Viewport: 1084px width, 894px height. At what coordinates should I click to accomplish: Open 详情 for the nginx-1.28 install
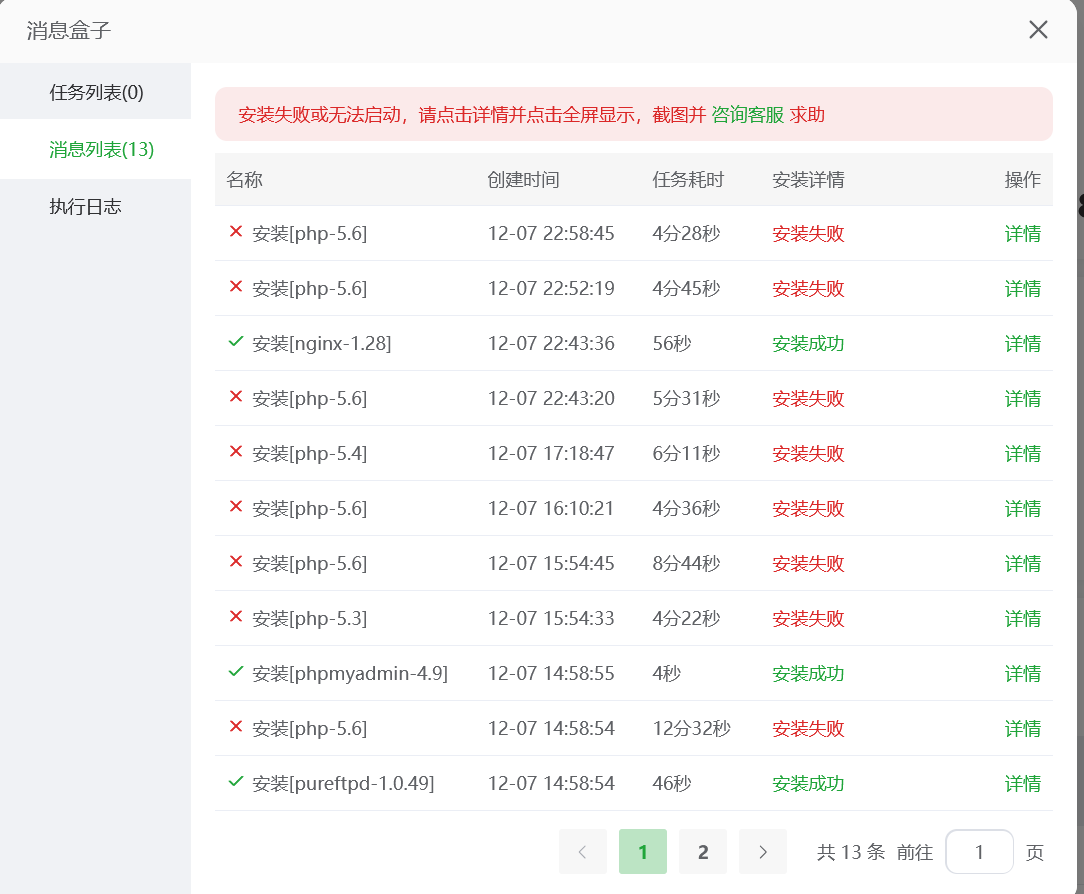1022,344
